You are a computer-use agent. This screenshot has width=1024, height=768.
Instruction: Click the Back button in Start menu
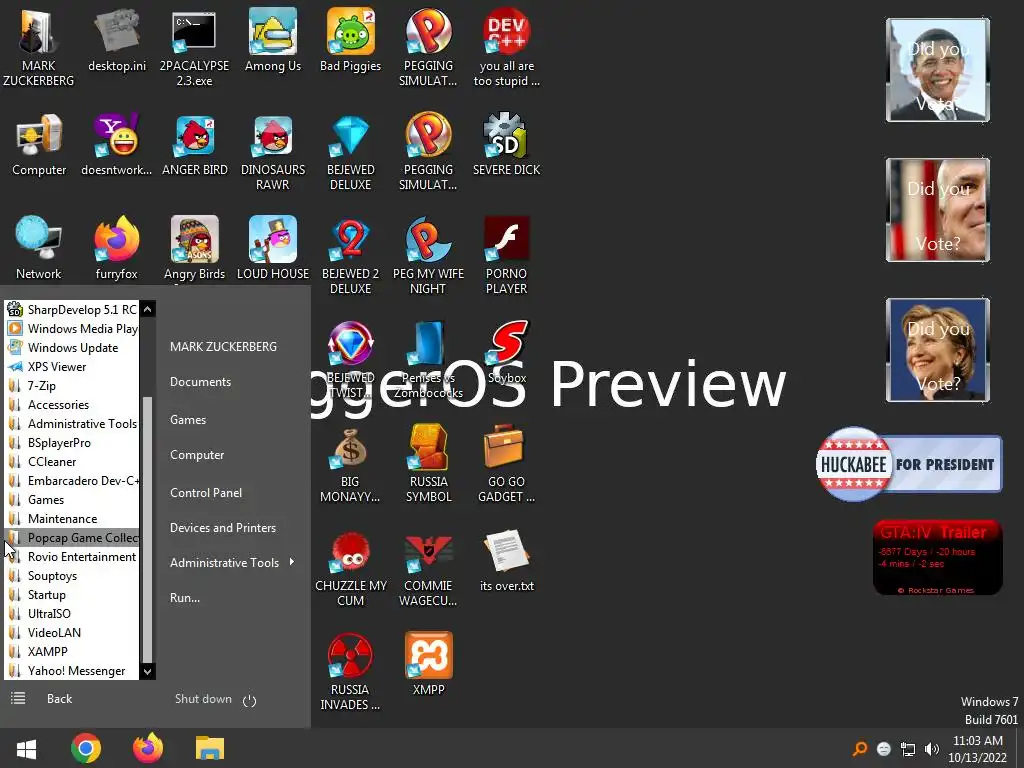(59, 699)
